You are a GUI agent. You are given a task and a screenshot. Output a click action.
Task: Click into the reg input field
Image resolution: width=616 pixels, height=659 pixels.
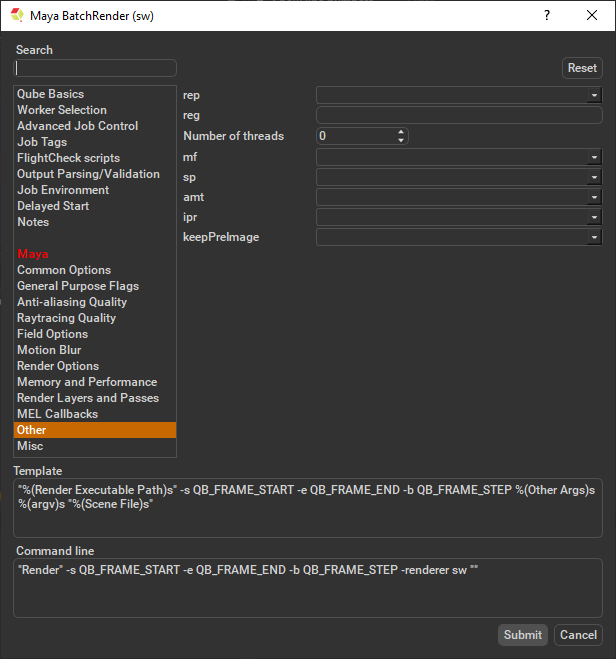click(x=458, y=116)
